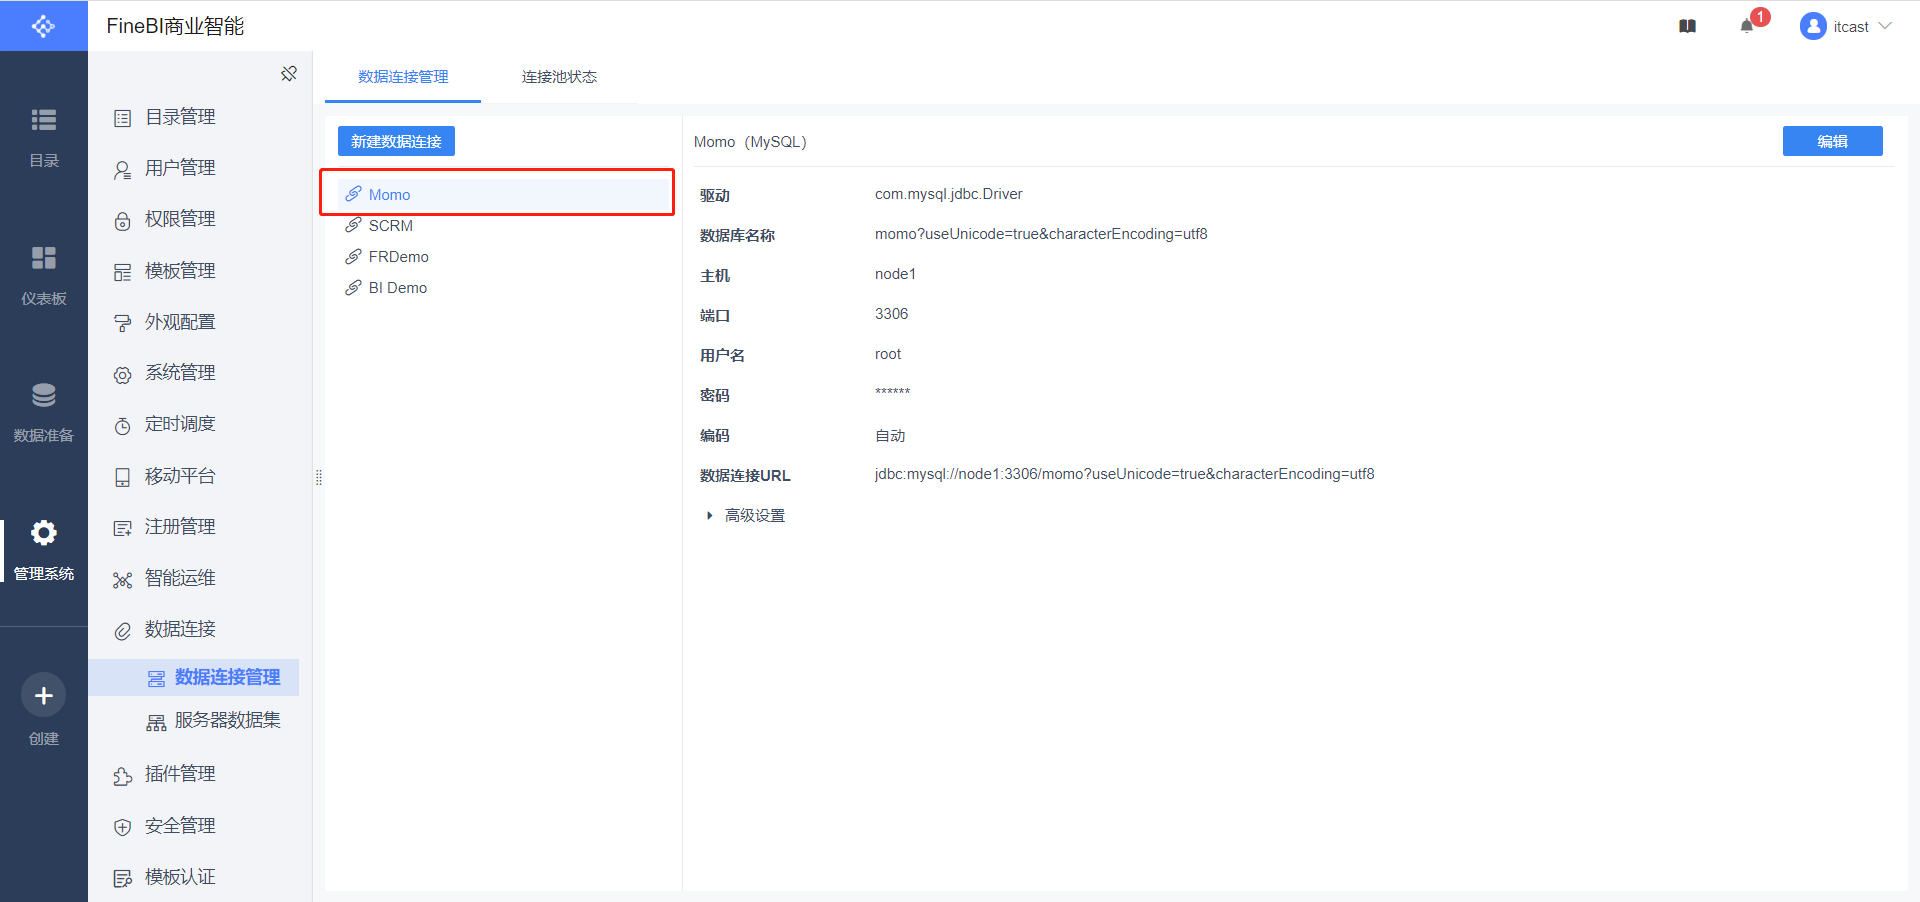Click the 外观配置 paint roller icon
The width and height of the screenshot is (1920, 902).
[123, 323]
